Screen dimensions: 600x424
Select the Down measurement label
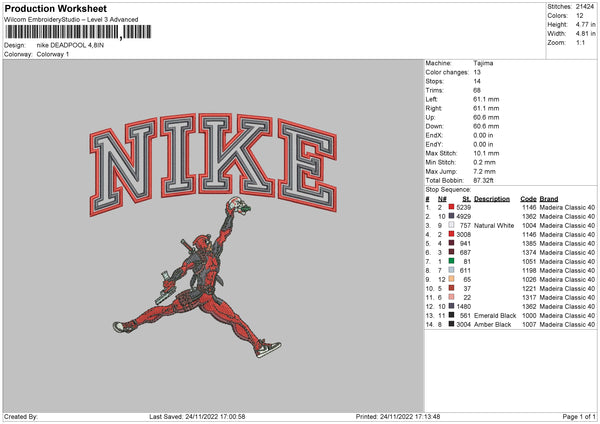[x=434, y=126]
